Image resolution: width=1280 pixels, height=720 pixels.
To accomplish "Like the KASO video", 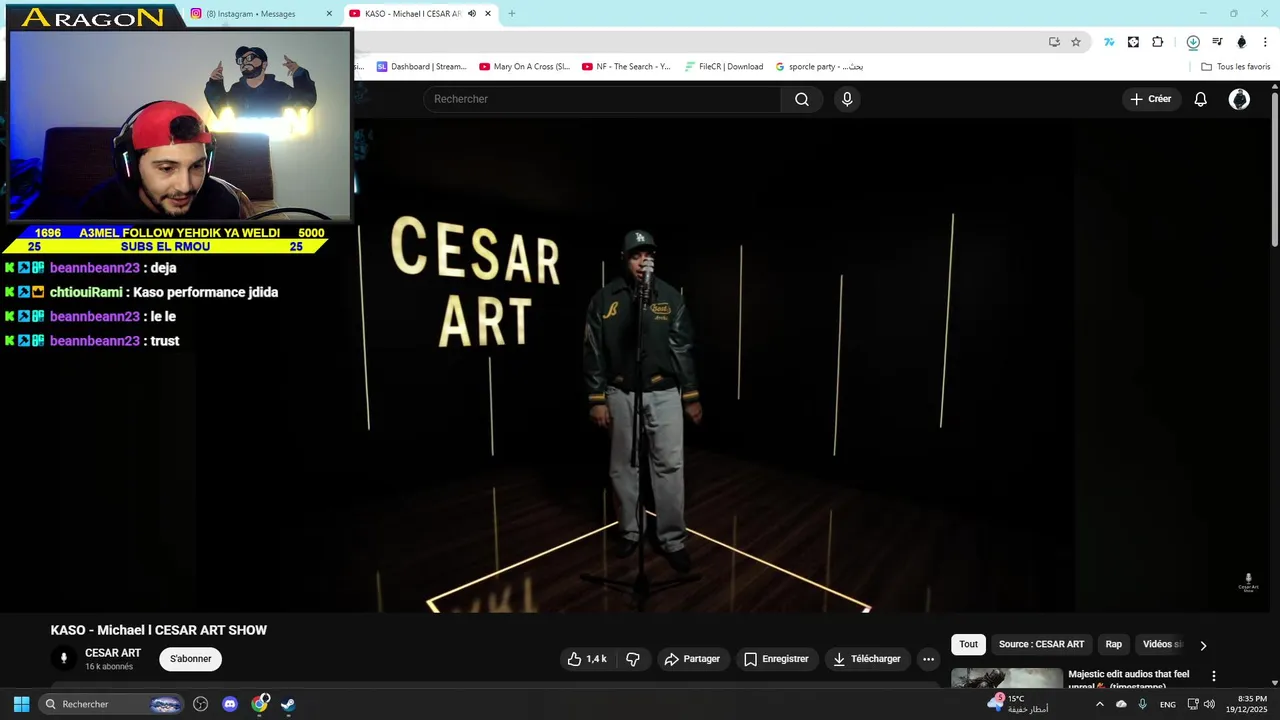I will point(587,659).
